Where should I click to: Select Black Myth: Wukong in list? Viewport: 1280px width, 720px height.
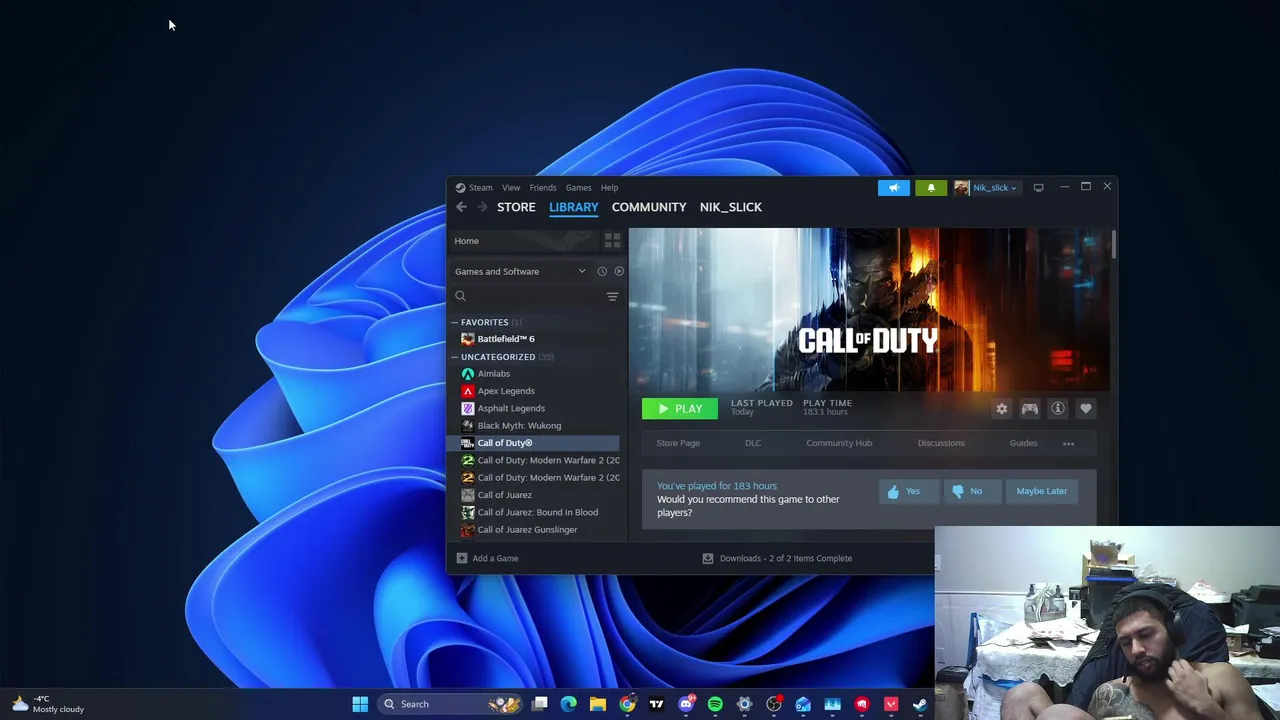click(519, 425)
